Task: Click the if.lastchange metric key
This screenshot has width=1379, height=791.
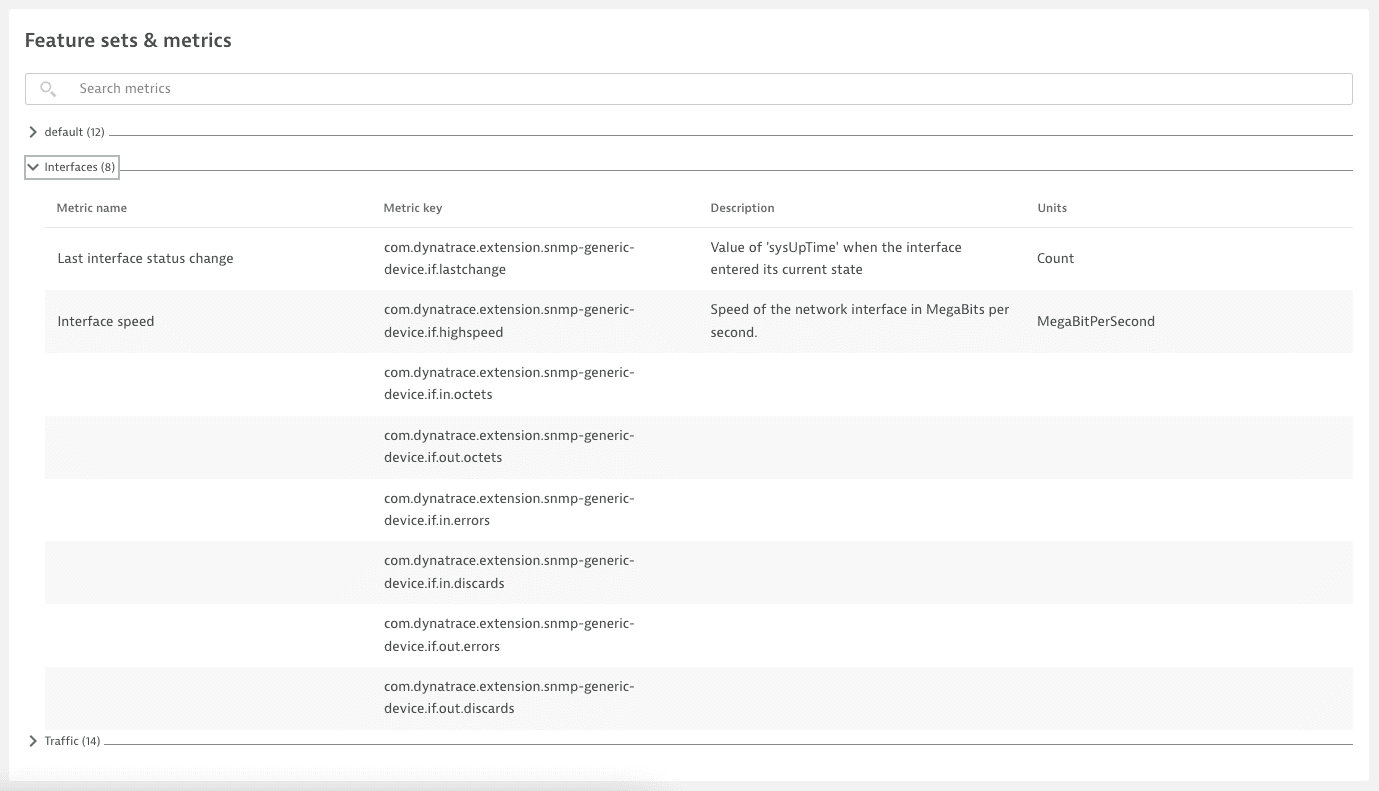Action: point(509,258)
